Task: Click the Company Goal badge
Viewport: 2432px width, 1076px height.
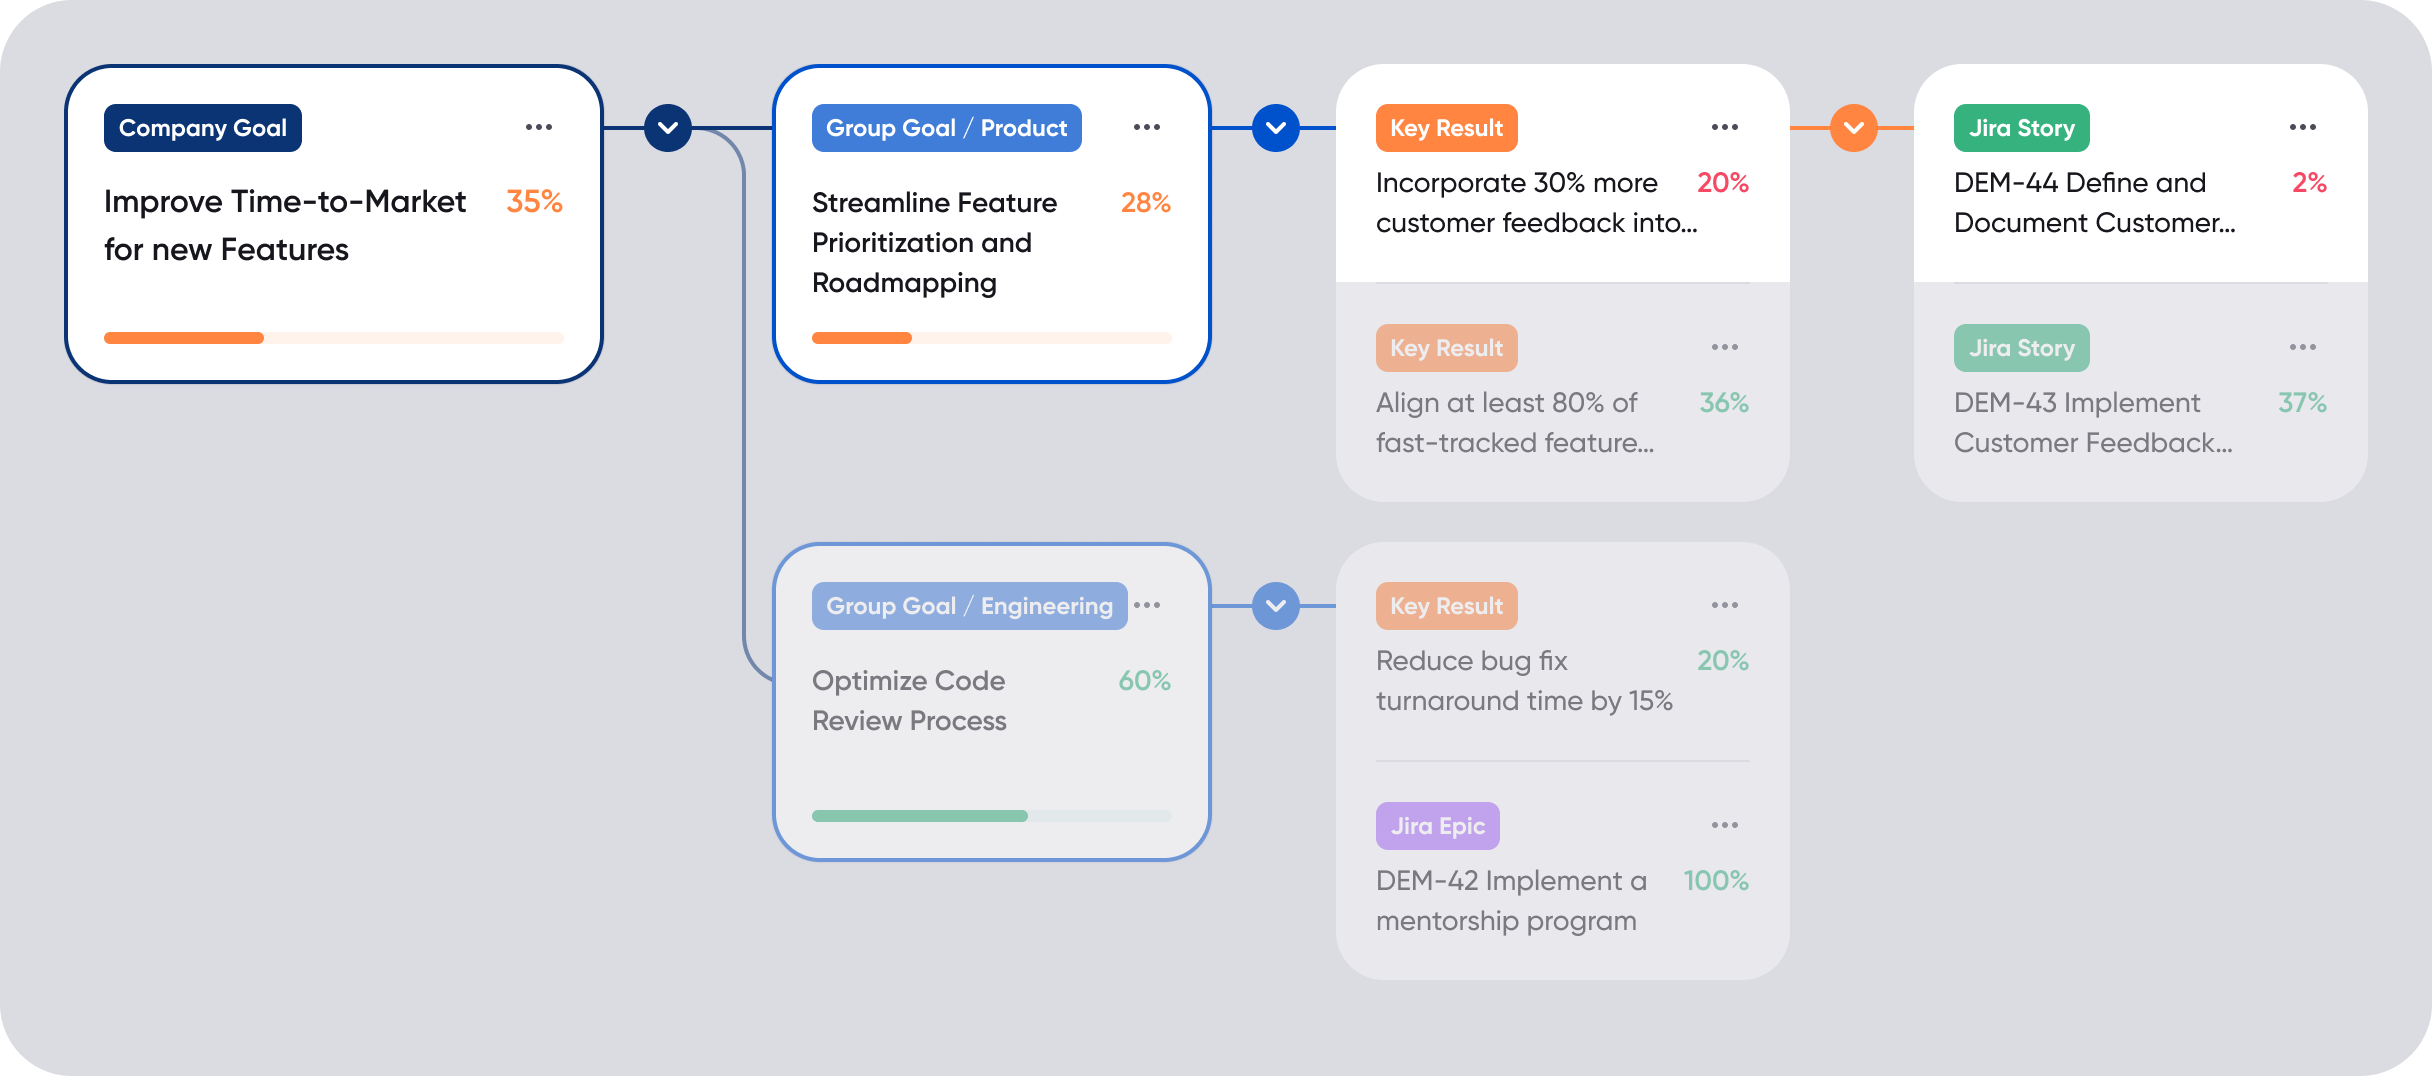Action: (202, 127)
